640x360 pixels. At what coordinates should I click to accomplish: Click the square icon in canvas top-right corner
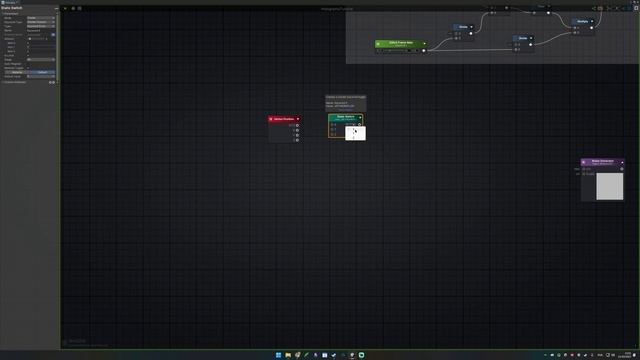click(x=636, y=8)
